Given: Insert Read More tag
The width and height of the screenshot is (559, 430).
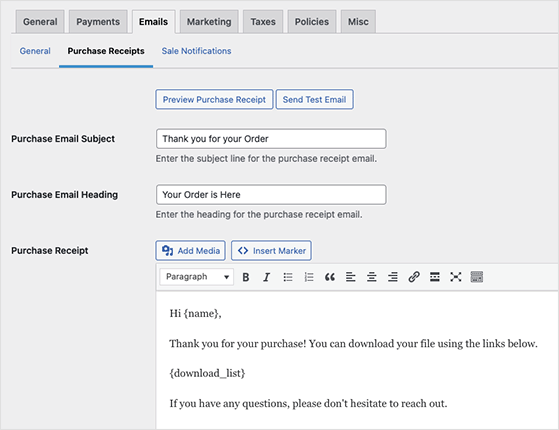Looking at the screenshot, I should click(435, 277).
